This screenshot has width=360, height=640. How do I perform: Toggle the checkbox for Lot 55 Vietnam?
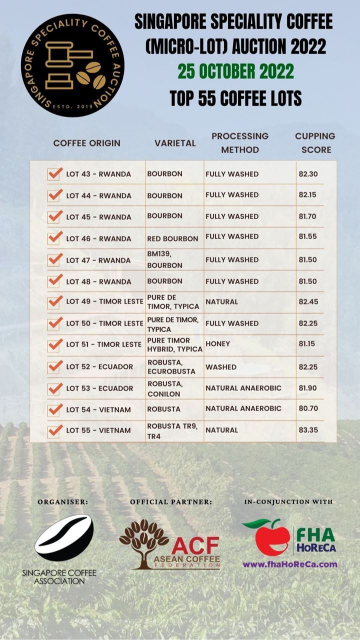coord(54,430)
